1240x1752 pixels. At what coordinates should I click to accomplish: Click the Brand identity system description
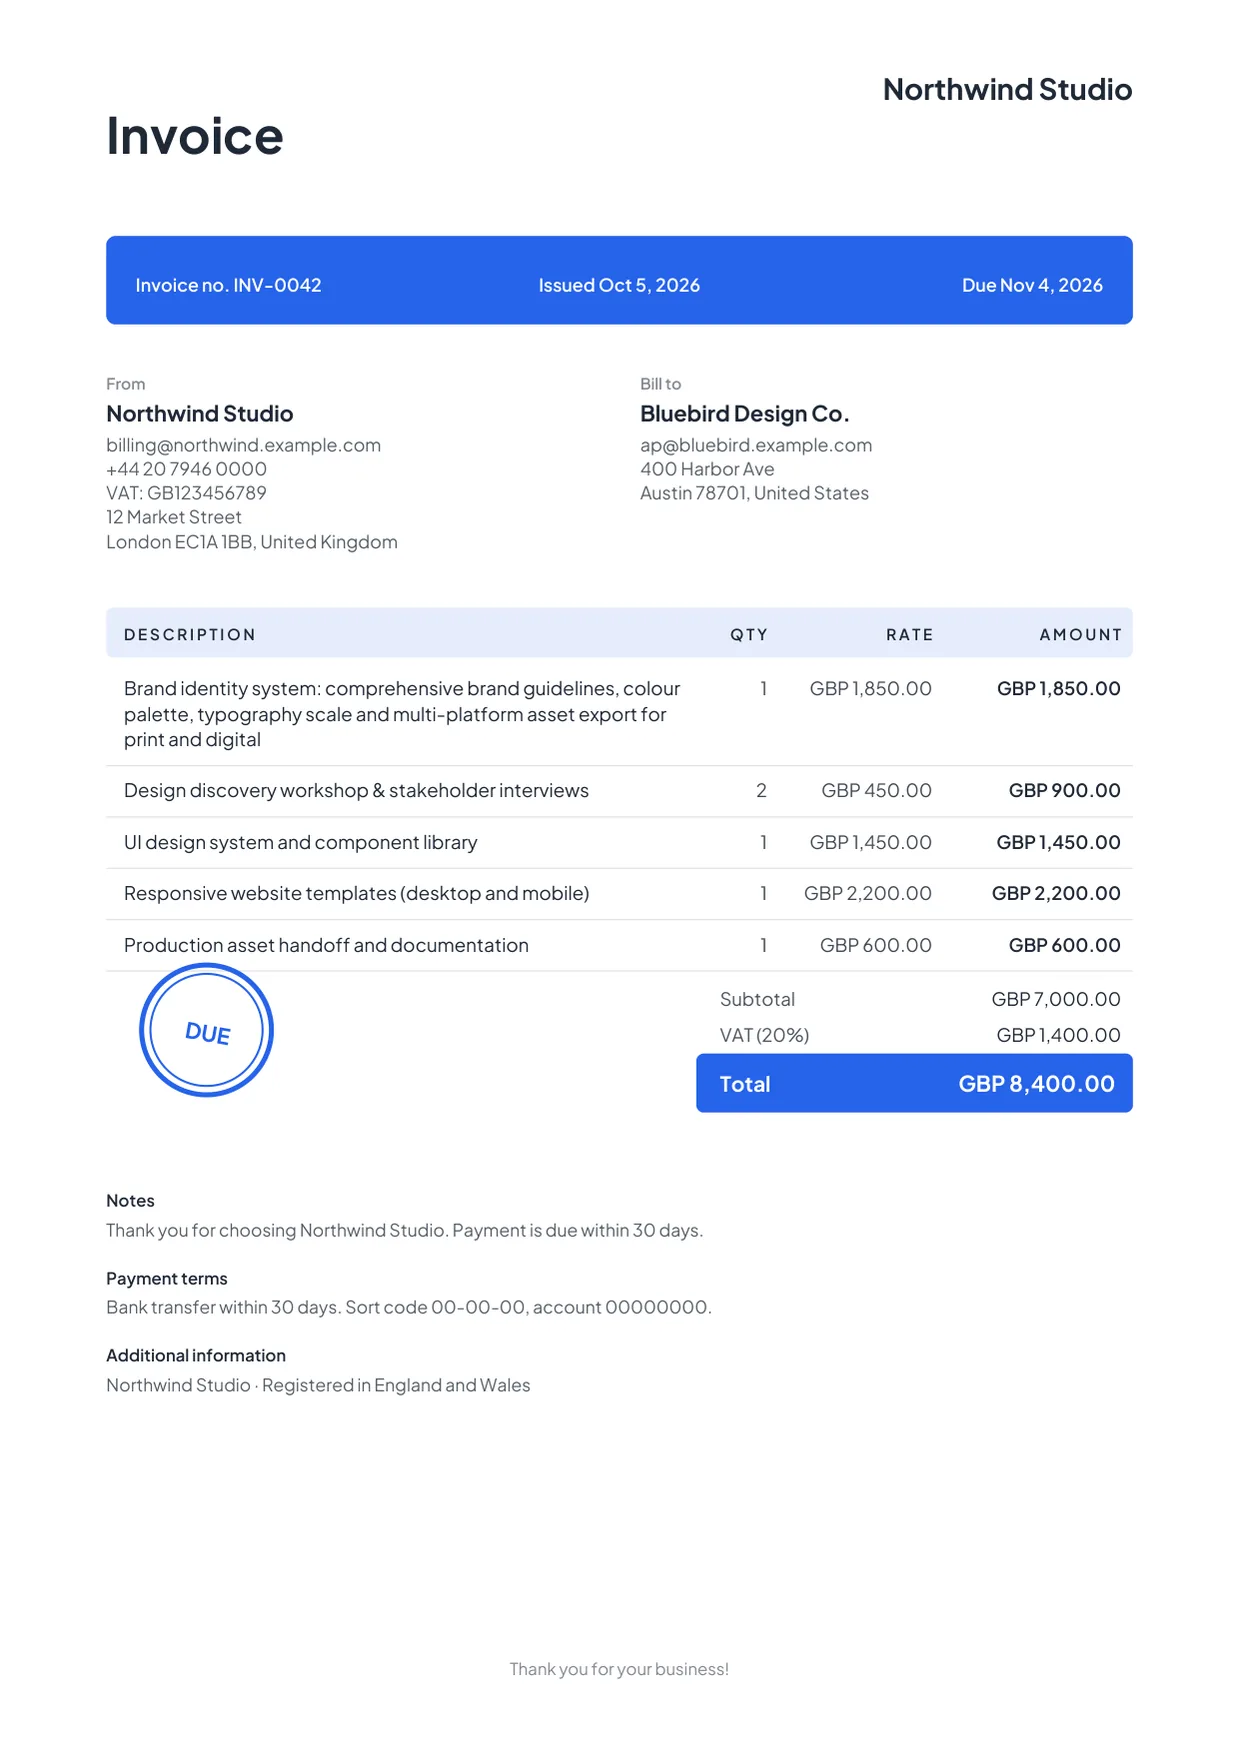tap(402, 714)
